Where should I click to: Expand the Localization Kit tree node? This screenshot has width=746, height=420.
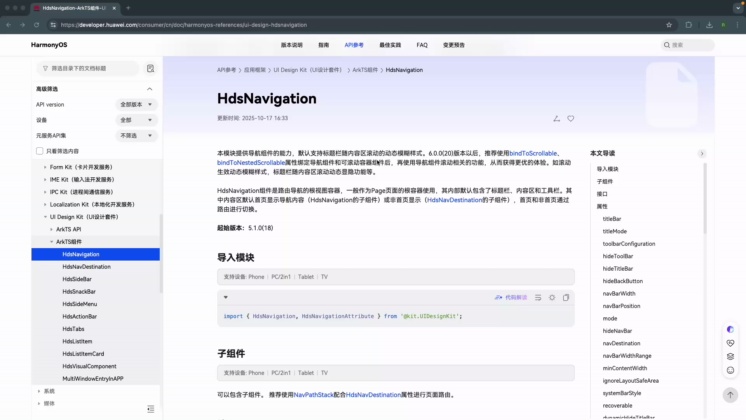[x=45, y=203]
